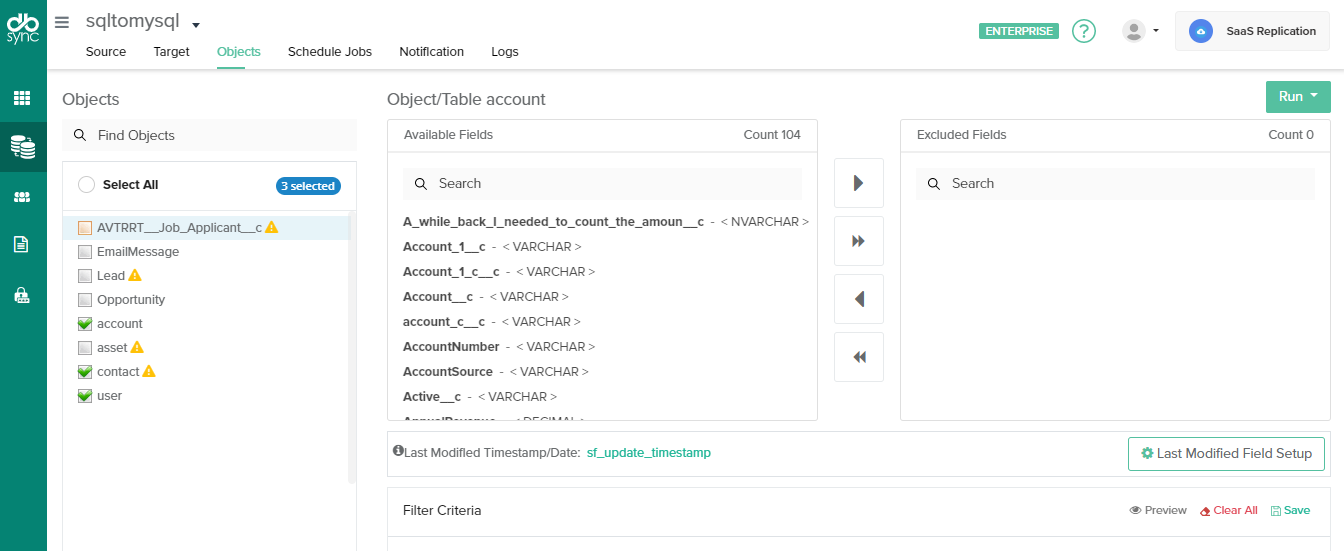
Task: Open the document icon in sidebar
Action: (x=22, y=244)
